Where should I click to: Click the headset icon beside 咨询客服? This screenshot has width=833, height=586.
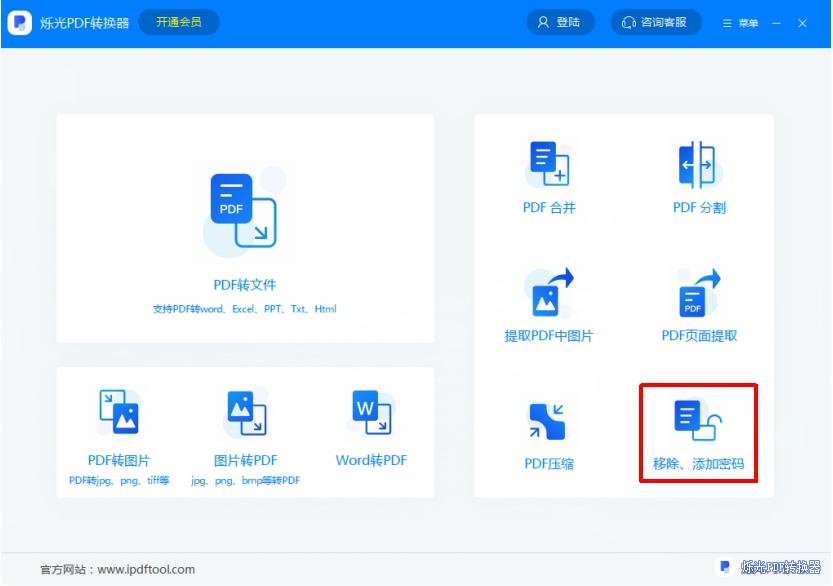click(628, 22)
